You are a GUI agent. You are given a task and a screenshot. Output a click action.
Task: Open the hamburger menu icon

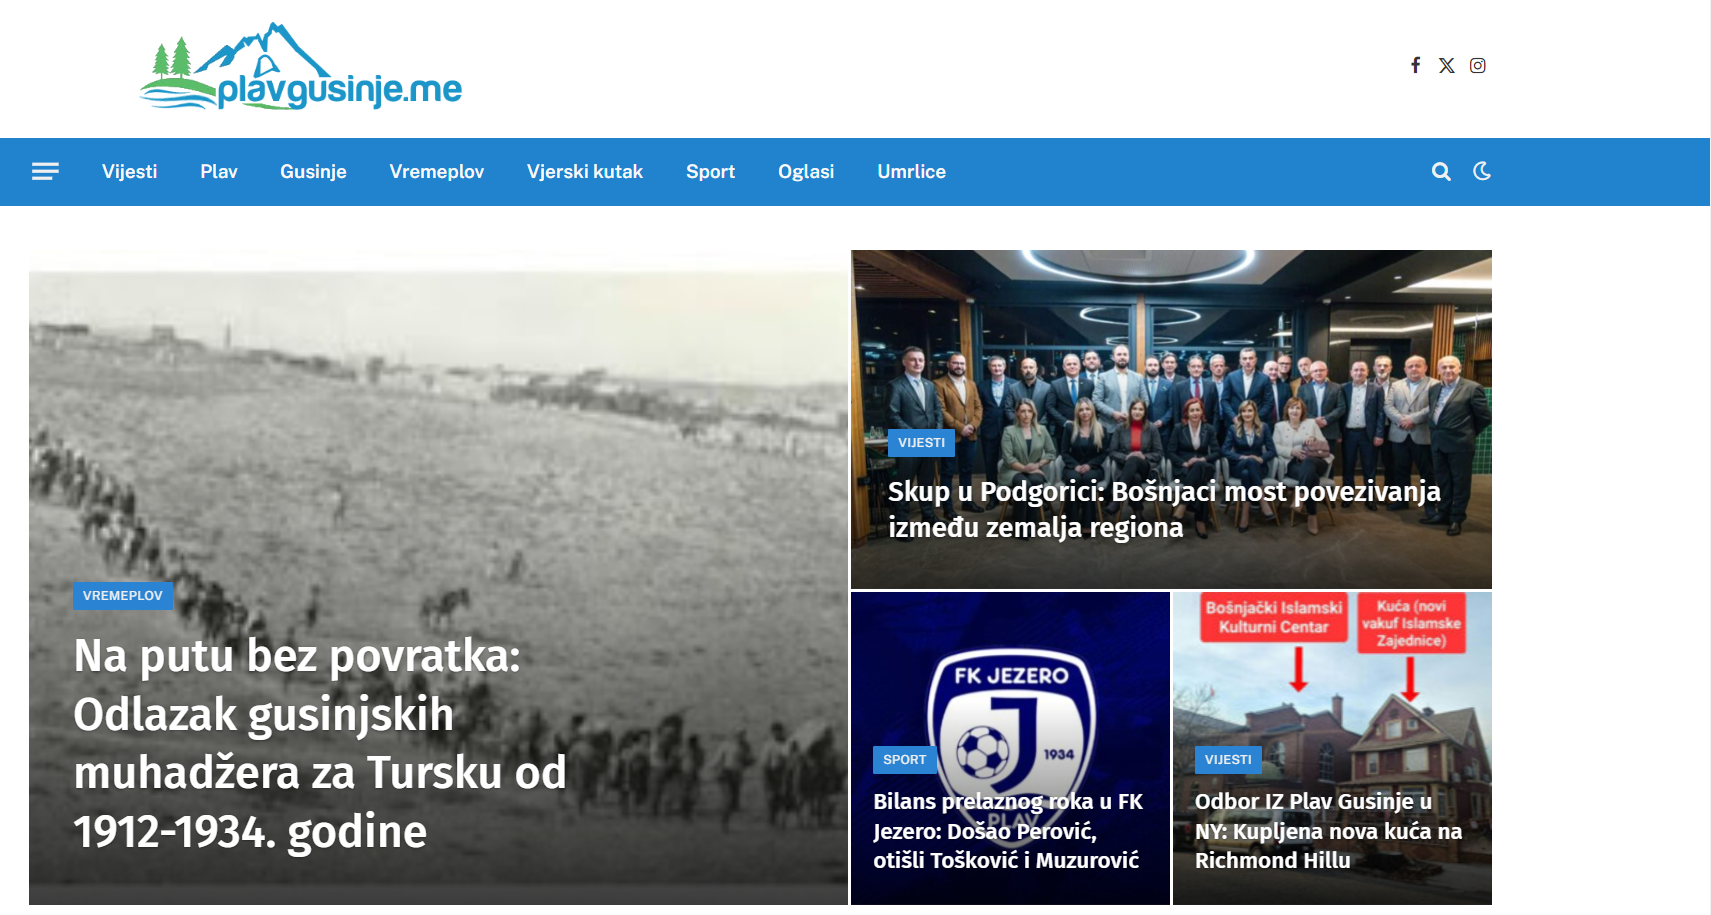point(45,172)
